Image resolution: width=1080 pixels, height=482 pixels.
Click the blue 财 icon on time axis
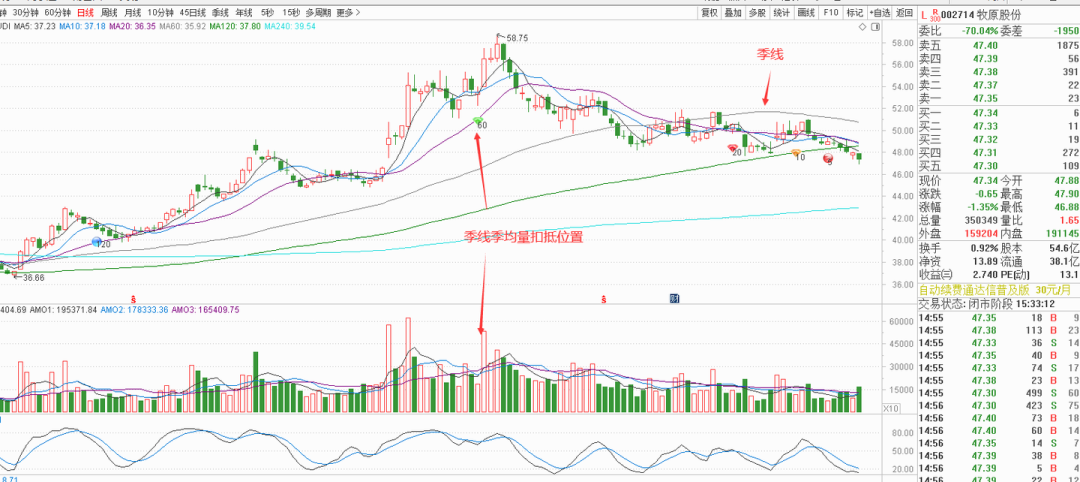click(x=674, y=299)
